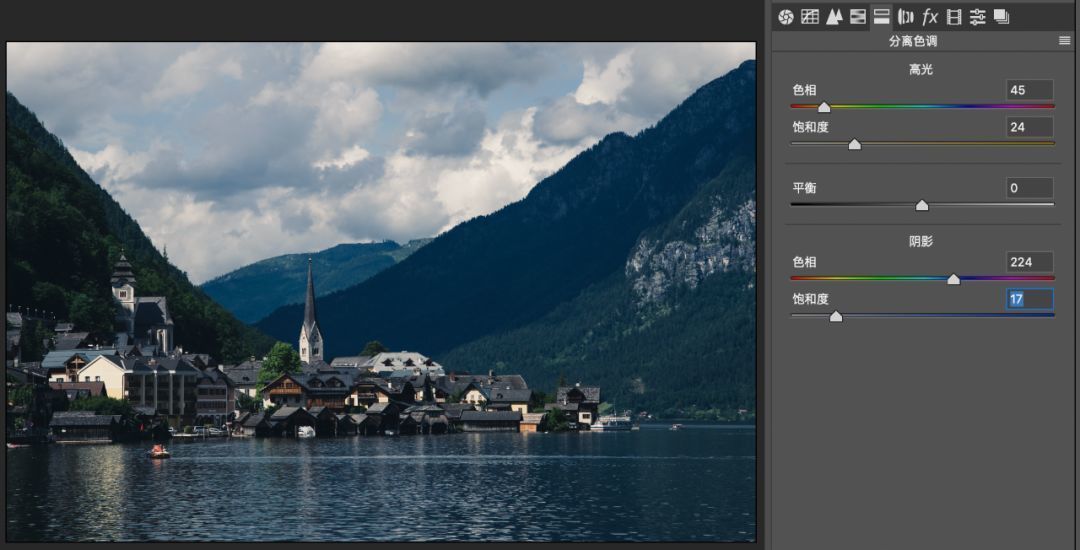Image resolution: width=1080 pixels, height=550 pixels.
Task: Open the Calibration filmstrip icon
Action: tap(954, 17)
